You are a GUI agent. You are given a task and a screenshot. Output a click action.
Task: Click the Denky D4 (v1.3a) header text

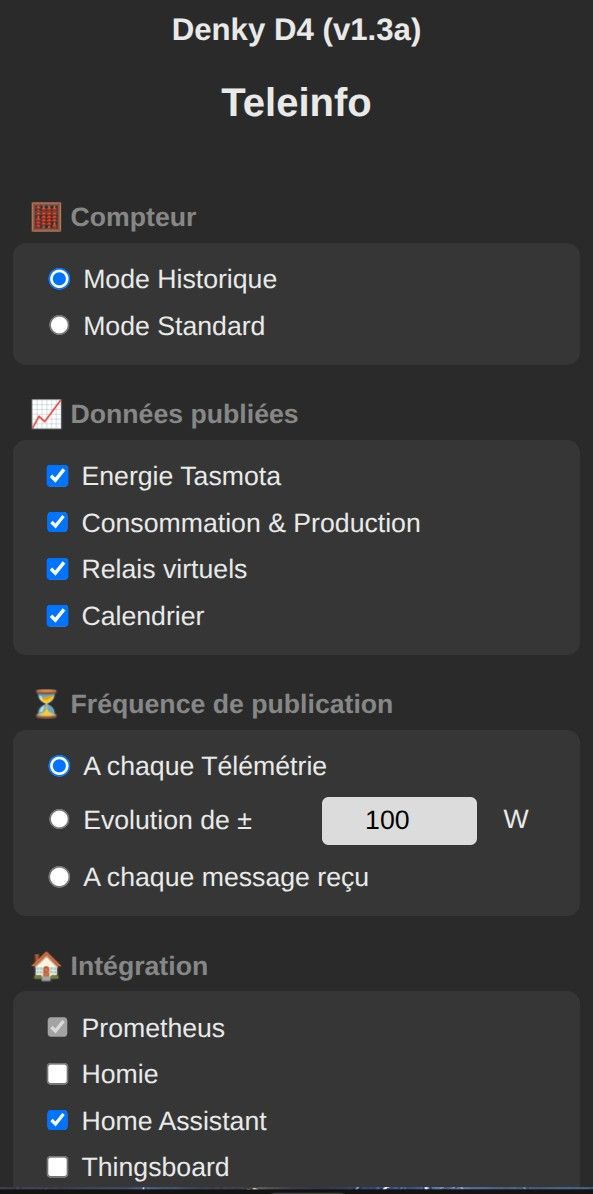(297, 31)
